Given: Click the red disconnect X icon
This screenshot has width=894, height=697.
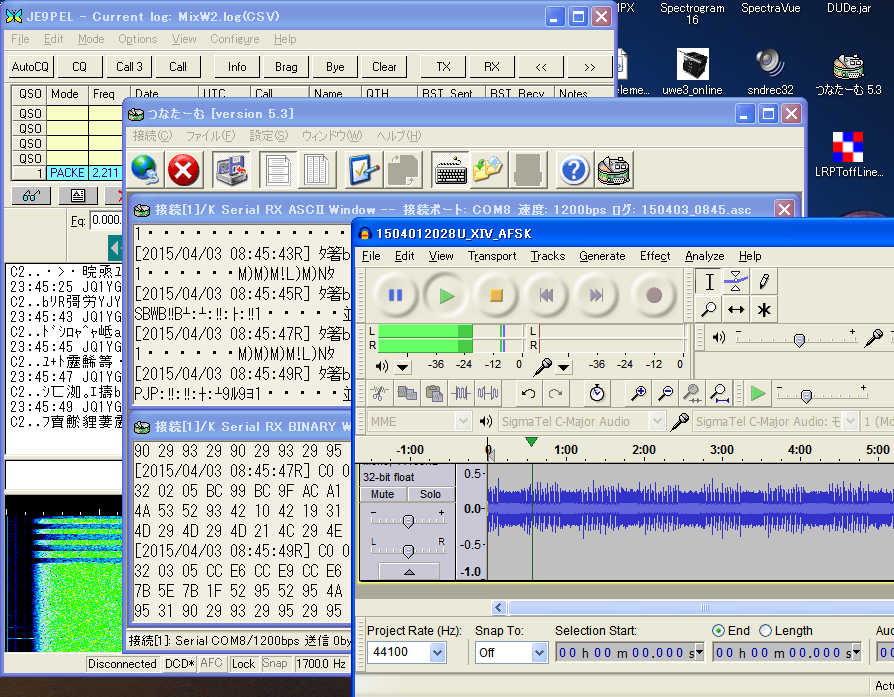Looking at the screenshot, I should point(184,170).
